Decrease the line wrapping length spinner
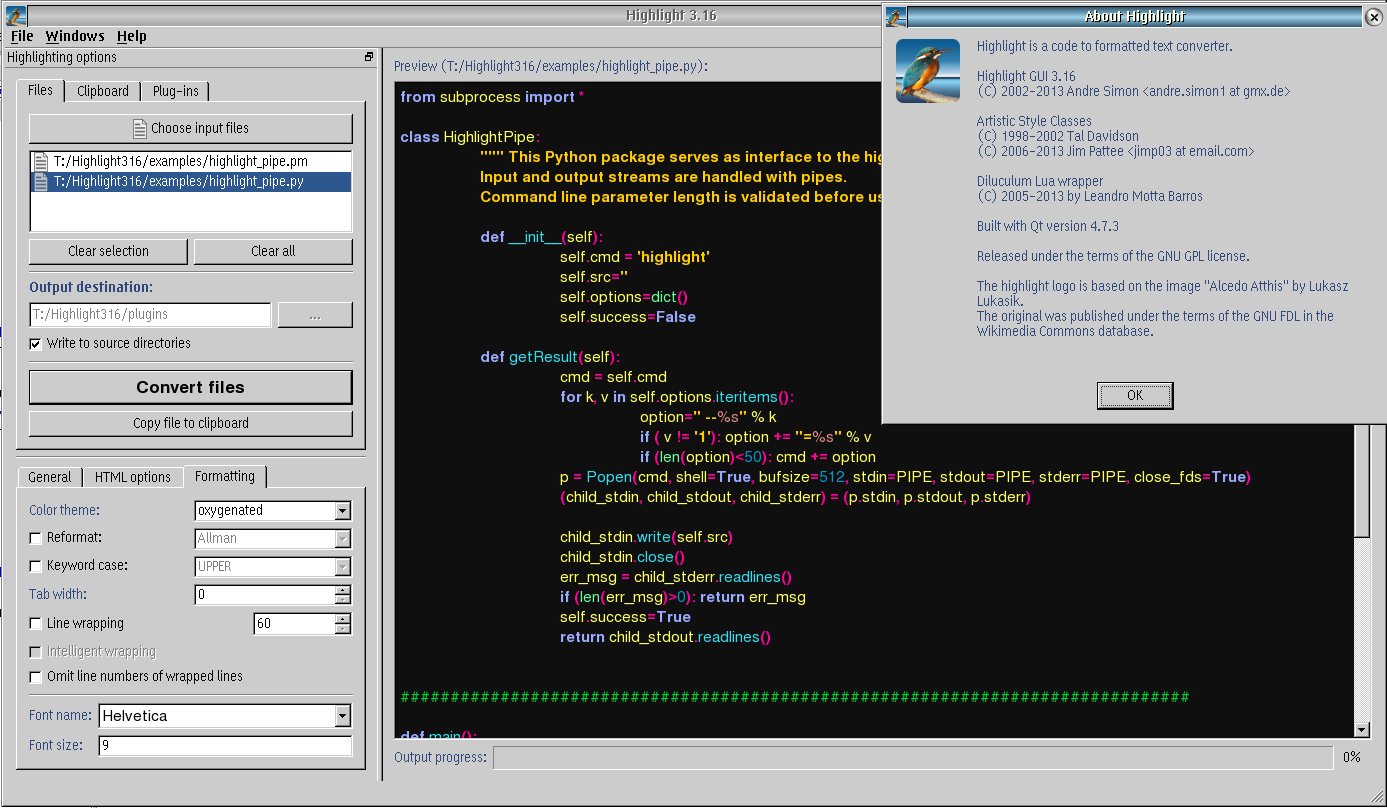 click(343, 629)
